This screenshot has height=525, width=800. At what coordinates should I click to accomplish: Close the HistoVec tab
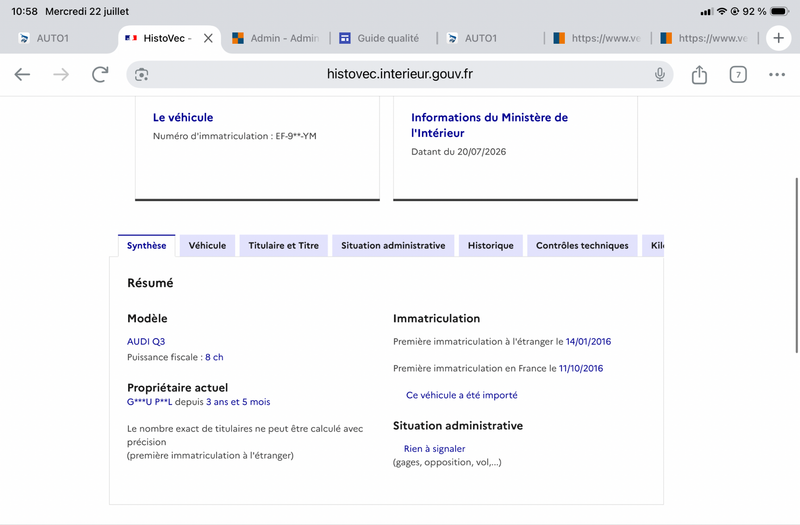coord(208,38)
